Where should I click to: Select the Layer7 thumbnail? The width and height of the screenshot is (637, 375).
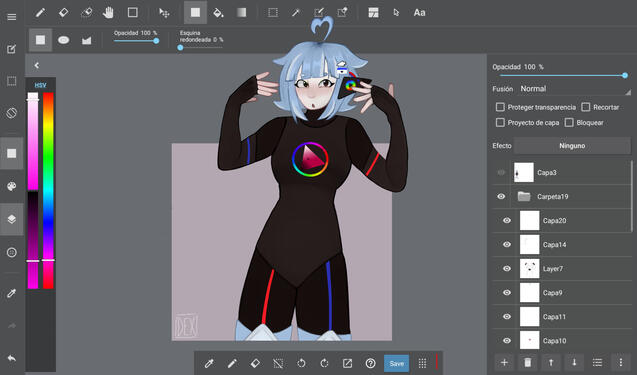pos(529,269)
